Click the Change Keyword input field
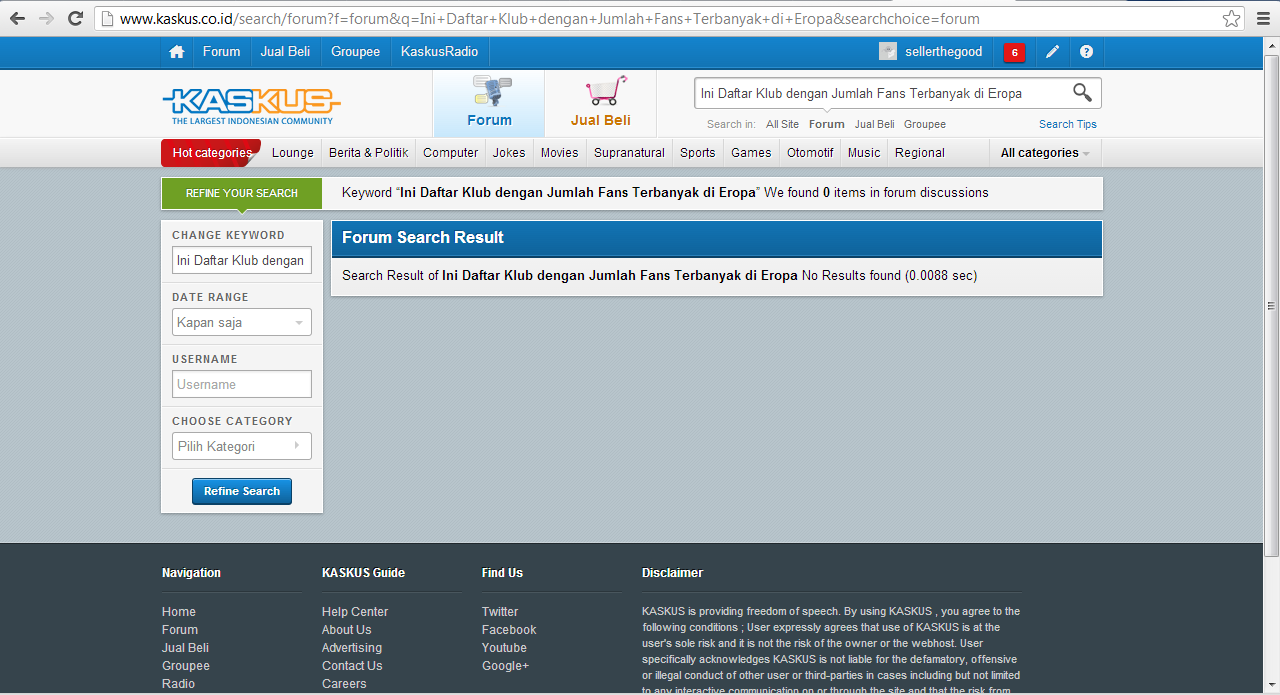Viewport: 1280px width, 695px height. [242, 260]
